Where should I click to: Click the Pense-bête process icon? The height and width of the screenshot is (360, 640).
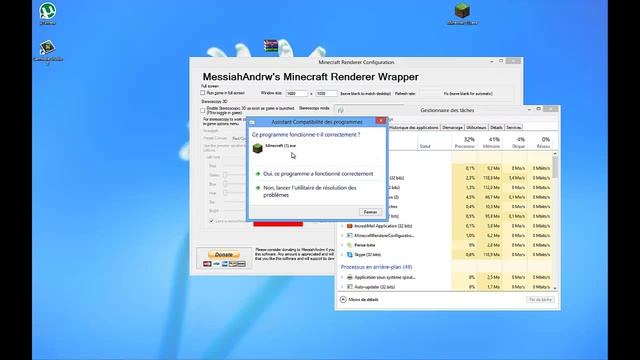point(349,245)
